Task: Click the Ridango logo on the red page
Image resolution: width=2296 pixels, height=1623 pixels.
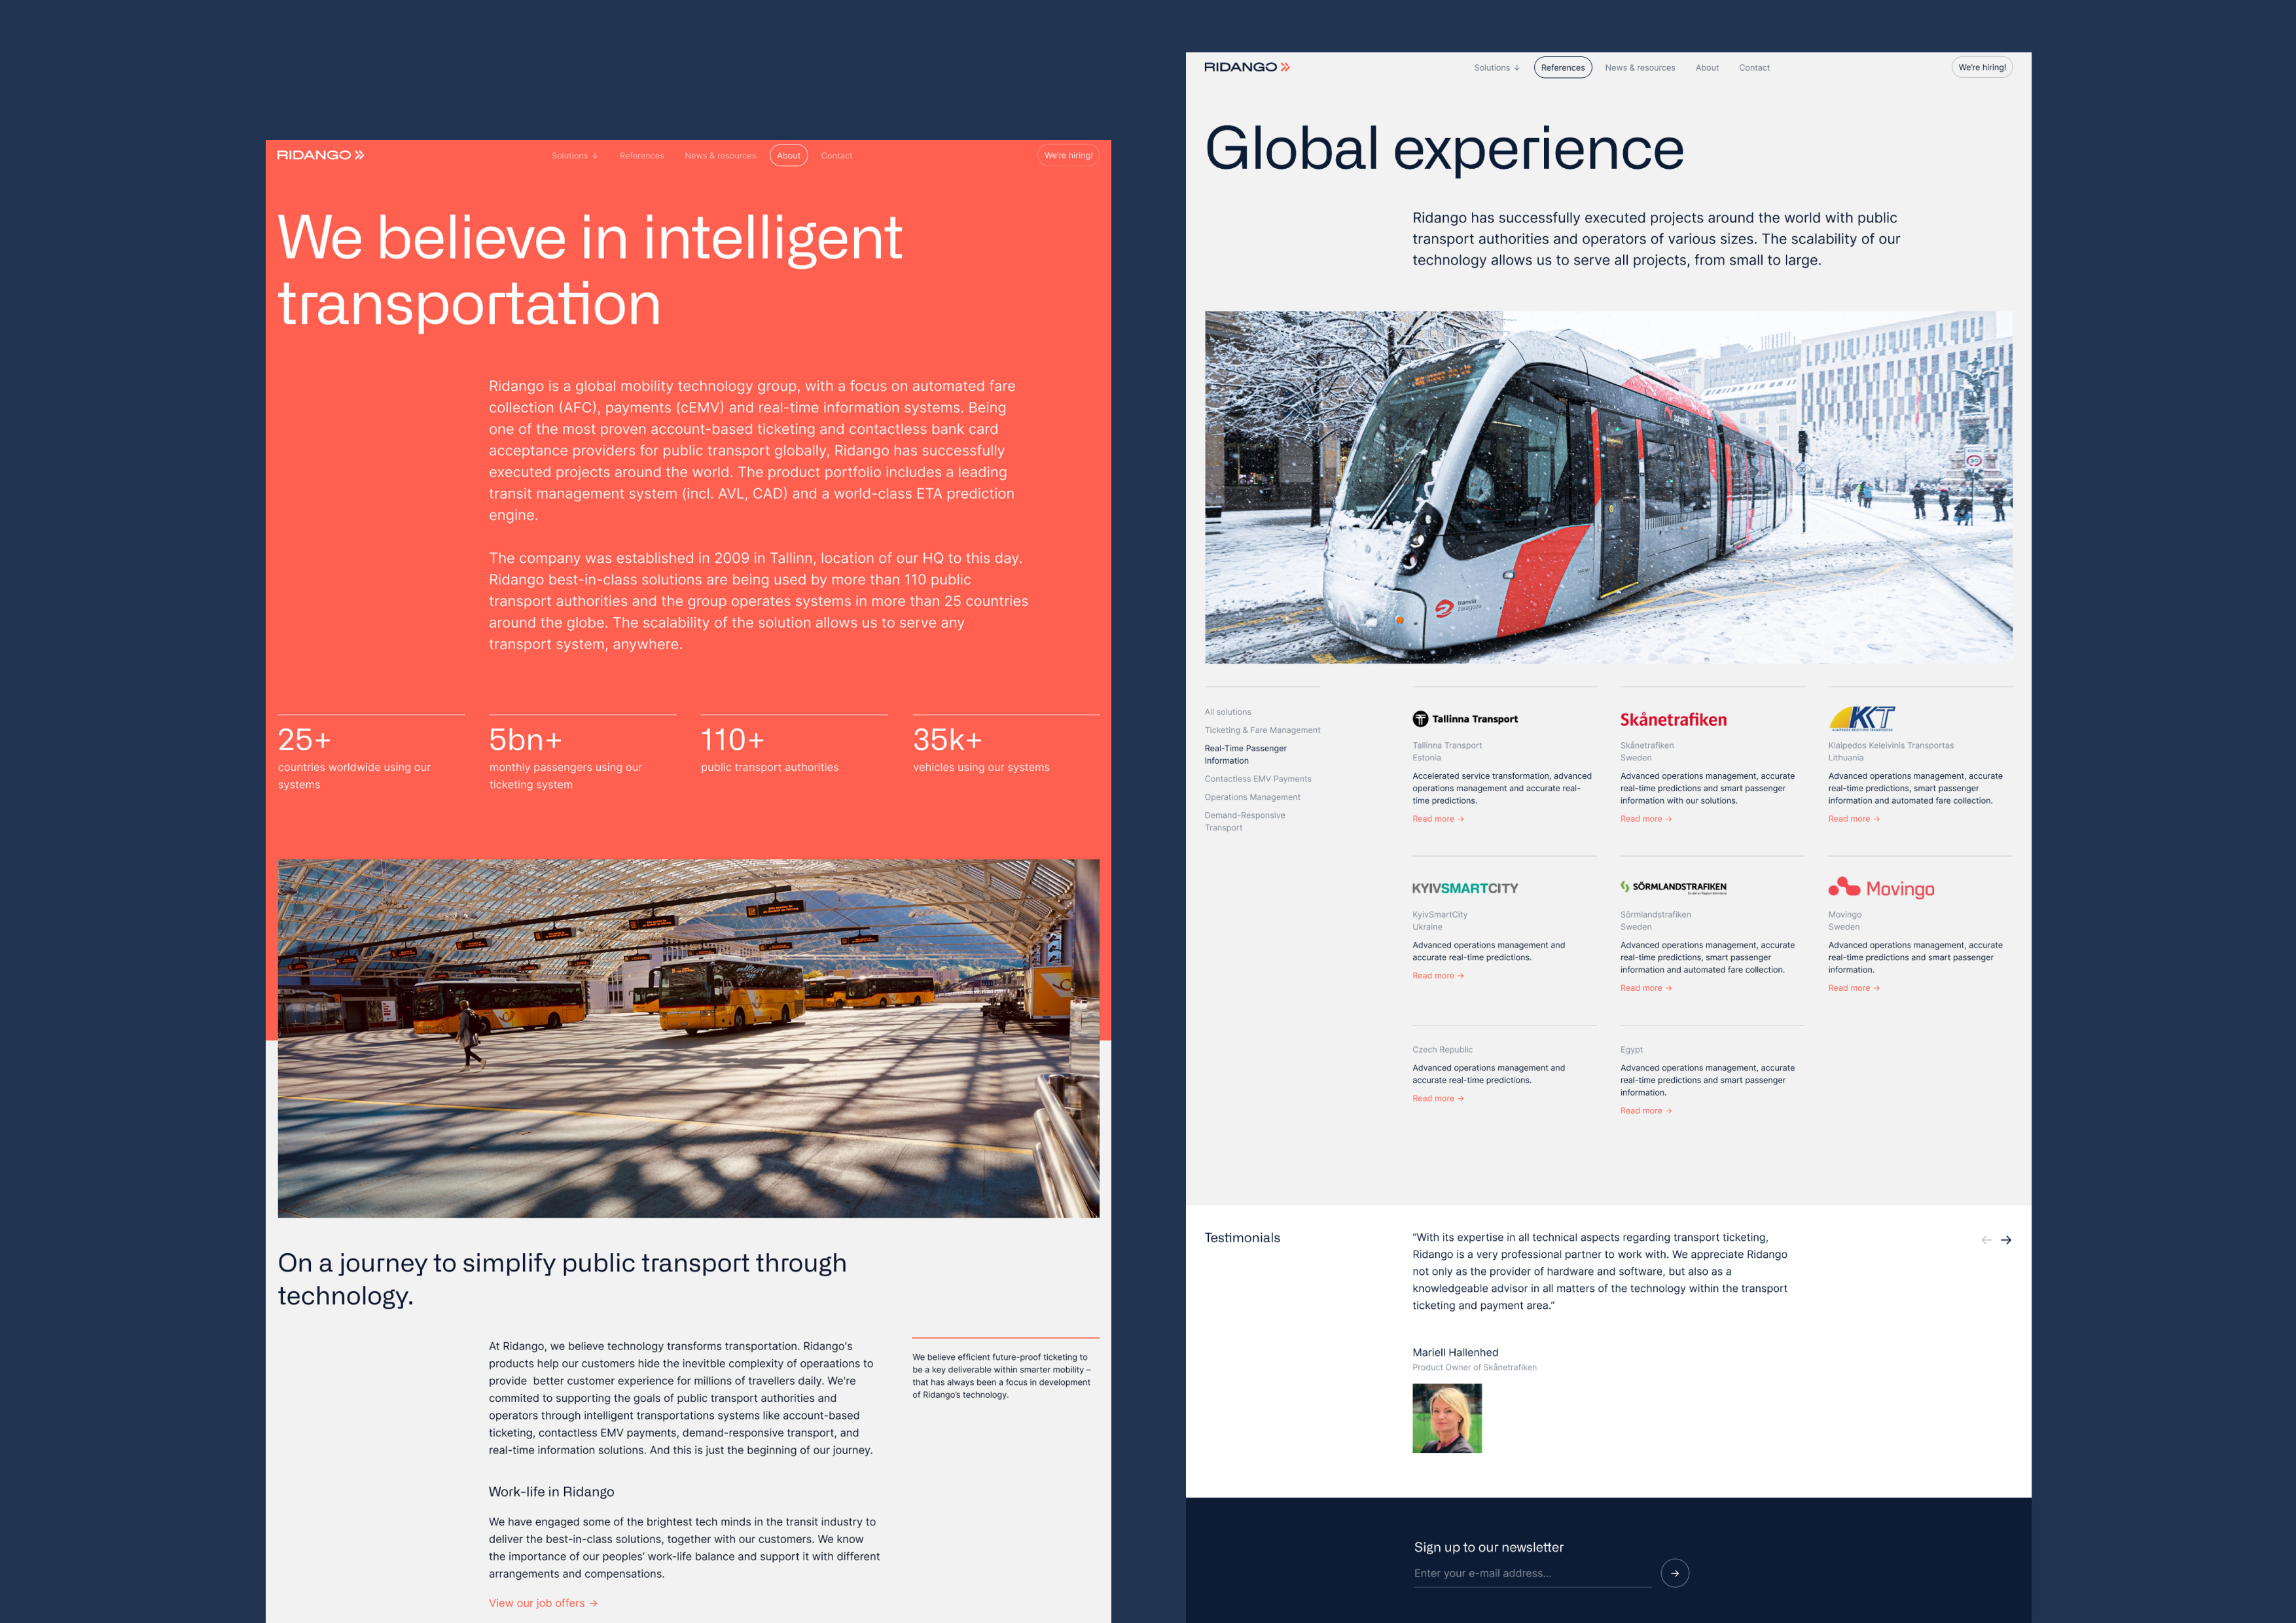Action: [320, 155]
